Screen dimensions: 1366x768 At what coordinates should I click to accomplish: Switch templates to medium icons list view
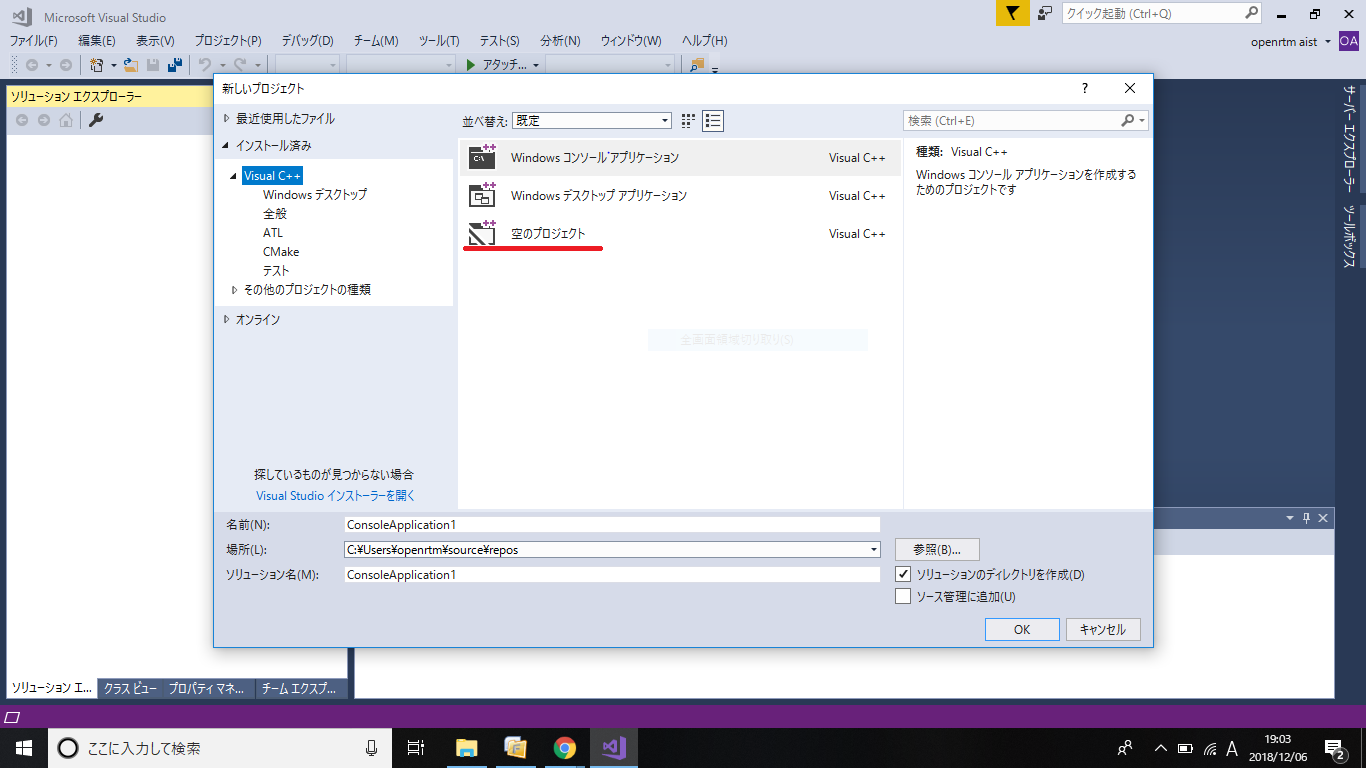pos(713,121)
